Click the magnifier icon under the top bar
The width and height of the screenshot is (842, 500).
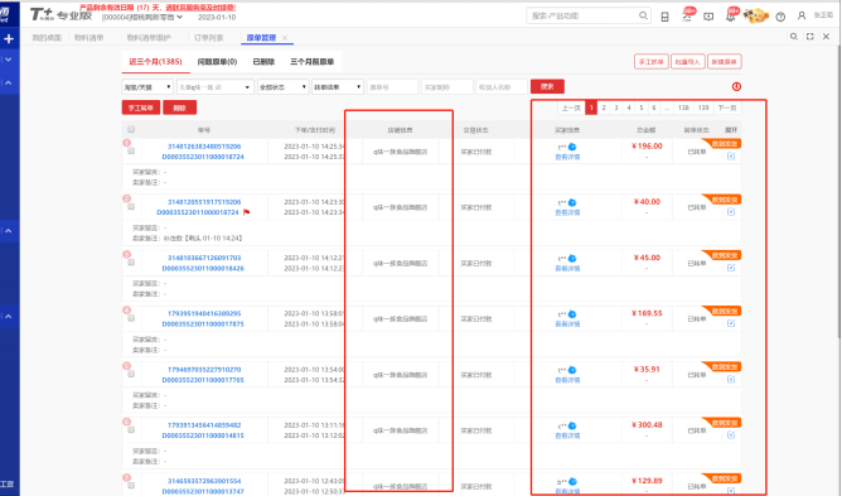point(792,37)
